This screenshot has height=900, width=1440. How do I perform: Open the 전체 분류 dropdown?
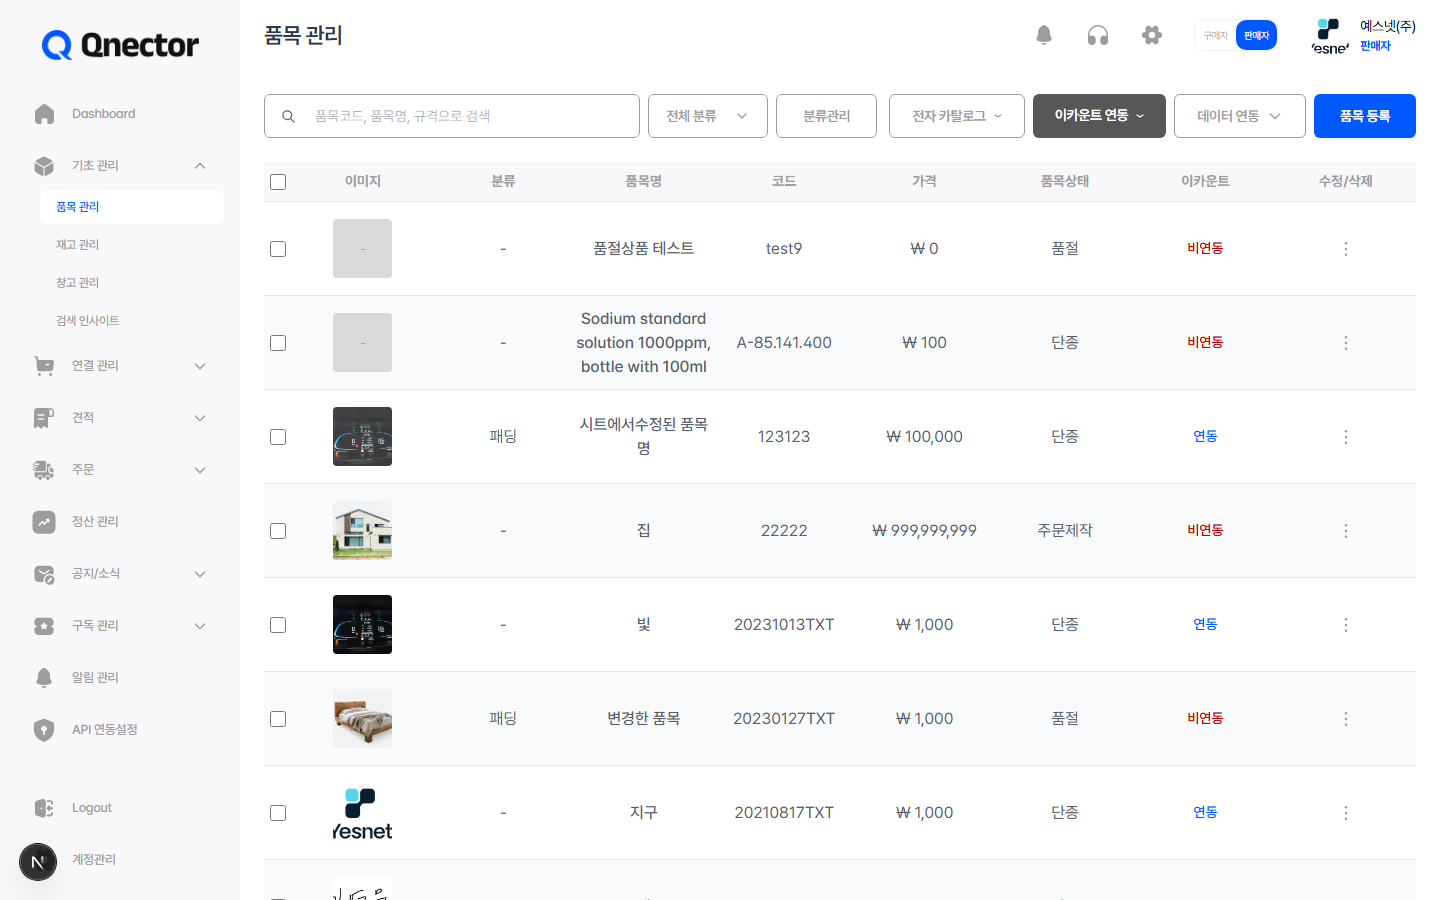coord(708,116)
